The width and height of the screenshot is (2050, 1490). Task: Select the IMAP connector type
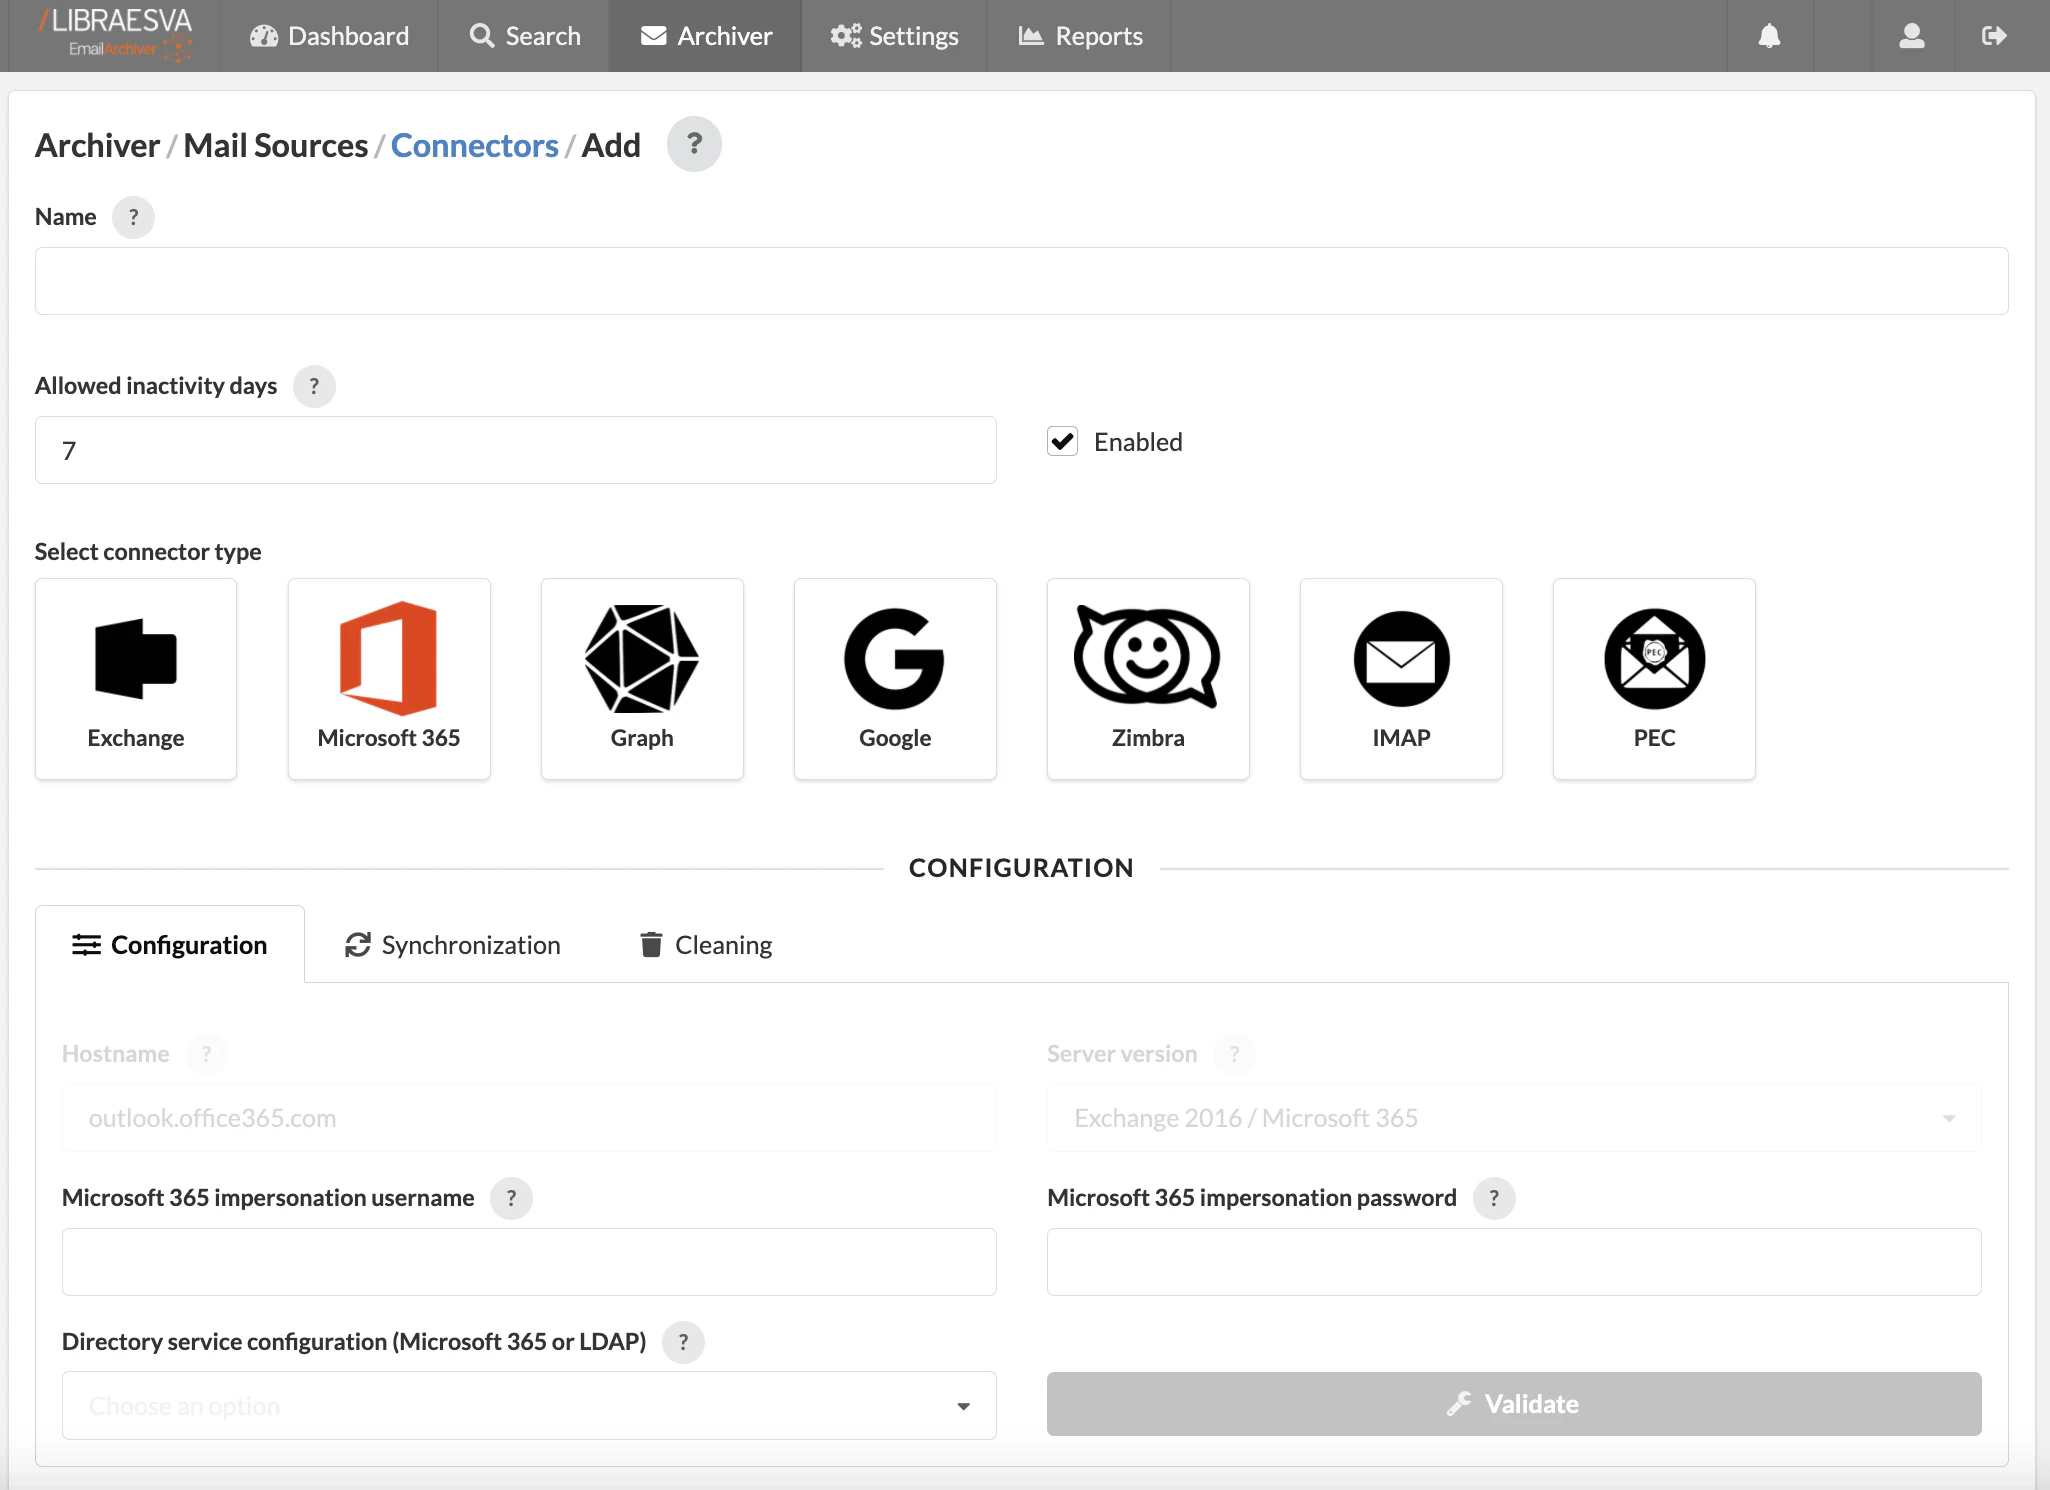pyautogui.click(x=1400, y=678)
